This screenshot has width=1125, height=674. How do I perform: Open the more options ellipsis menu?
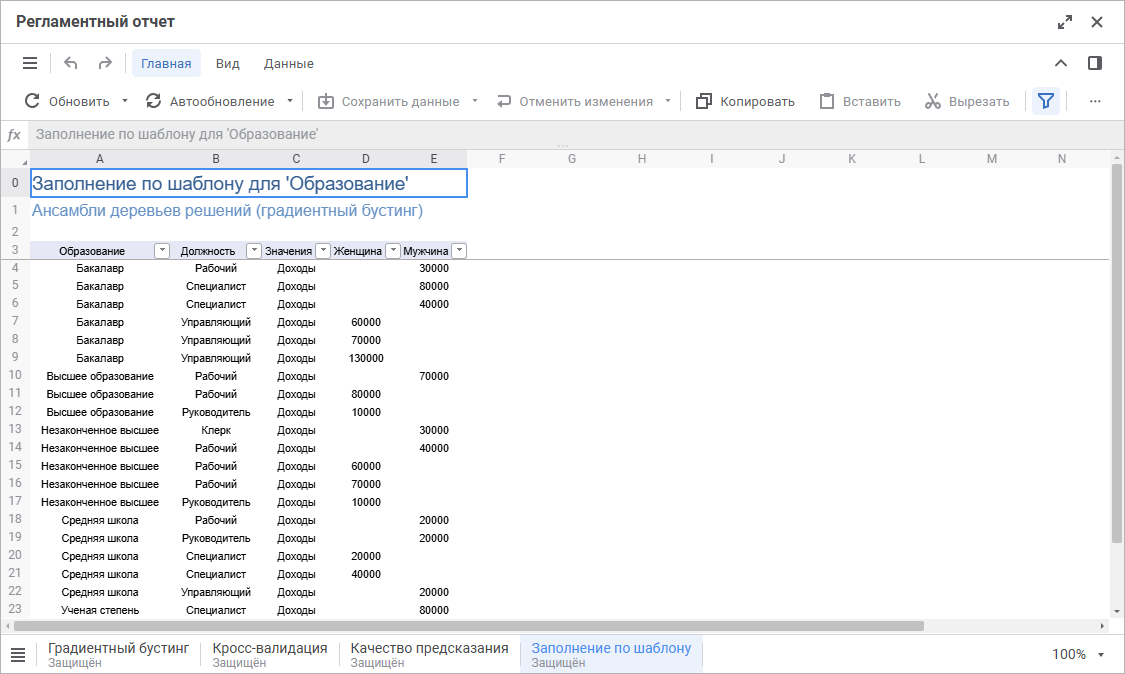click(1095, 101)
